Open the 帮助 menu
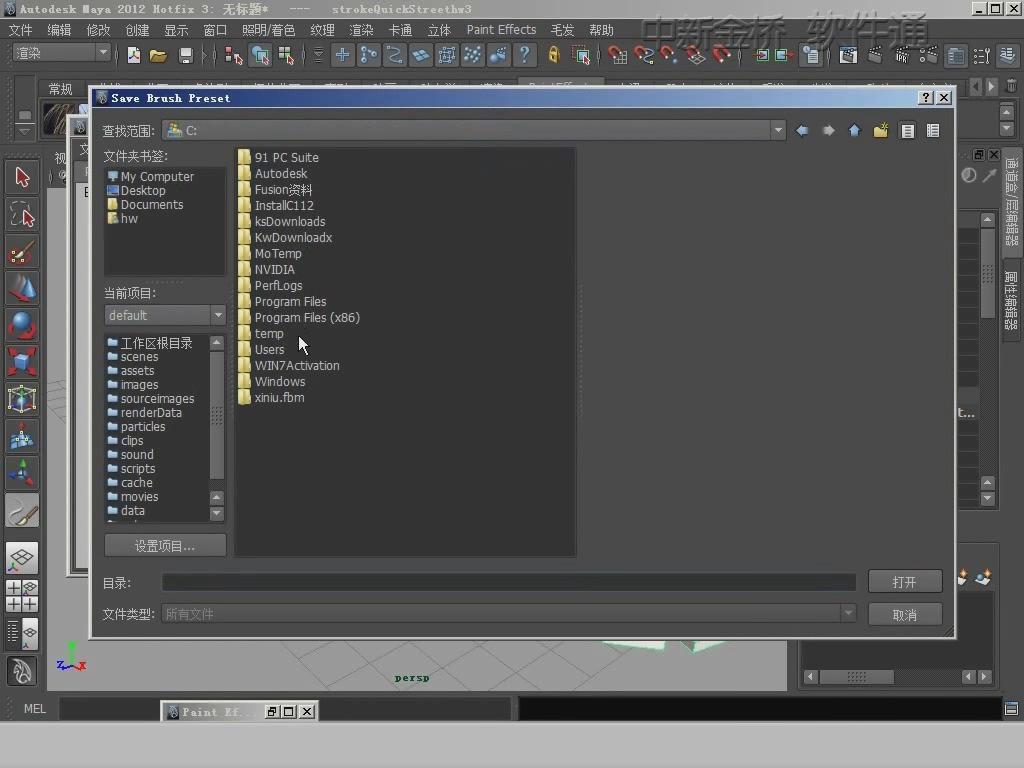1024x768 pixels. [x=601, y=30]
